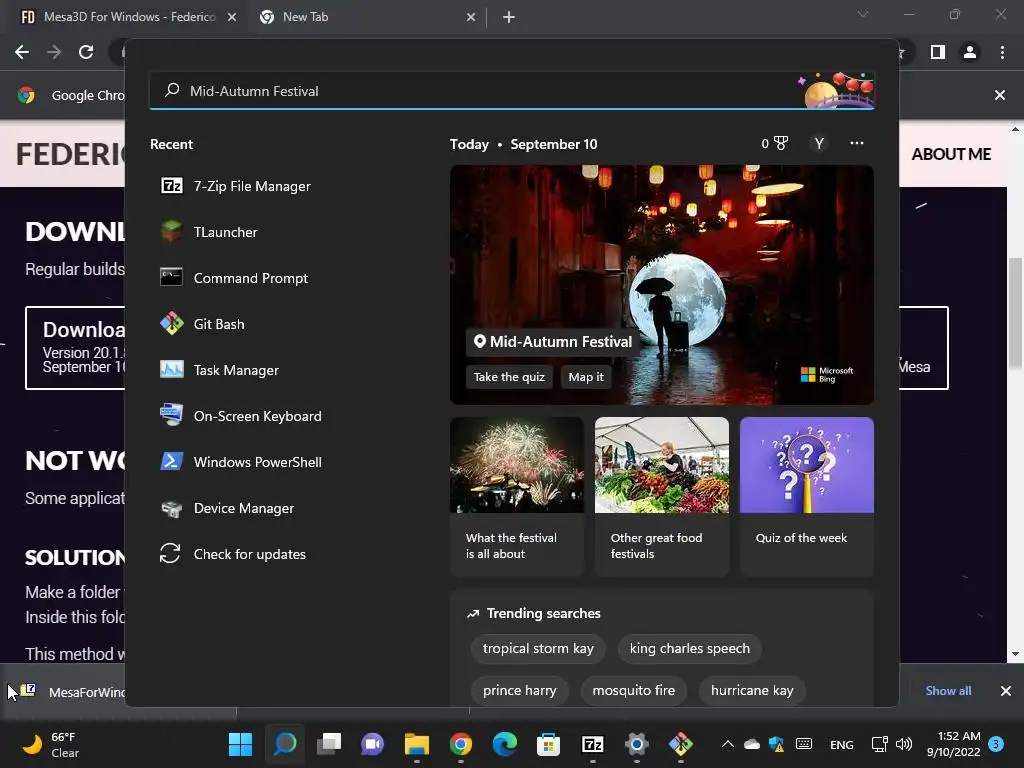Search trending topic king charles speech

tap(690, 648)
